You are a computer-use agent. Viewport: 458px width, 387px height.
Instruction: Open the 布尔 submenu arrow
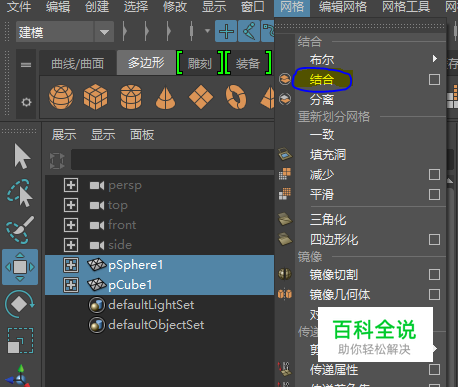click(x=435, y=59)
